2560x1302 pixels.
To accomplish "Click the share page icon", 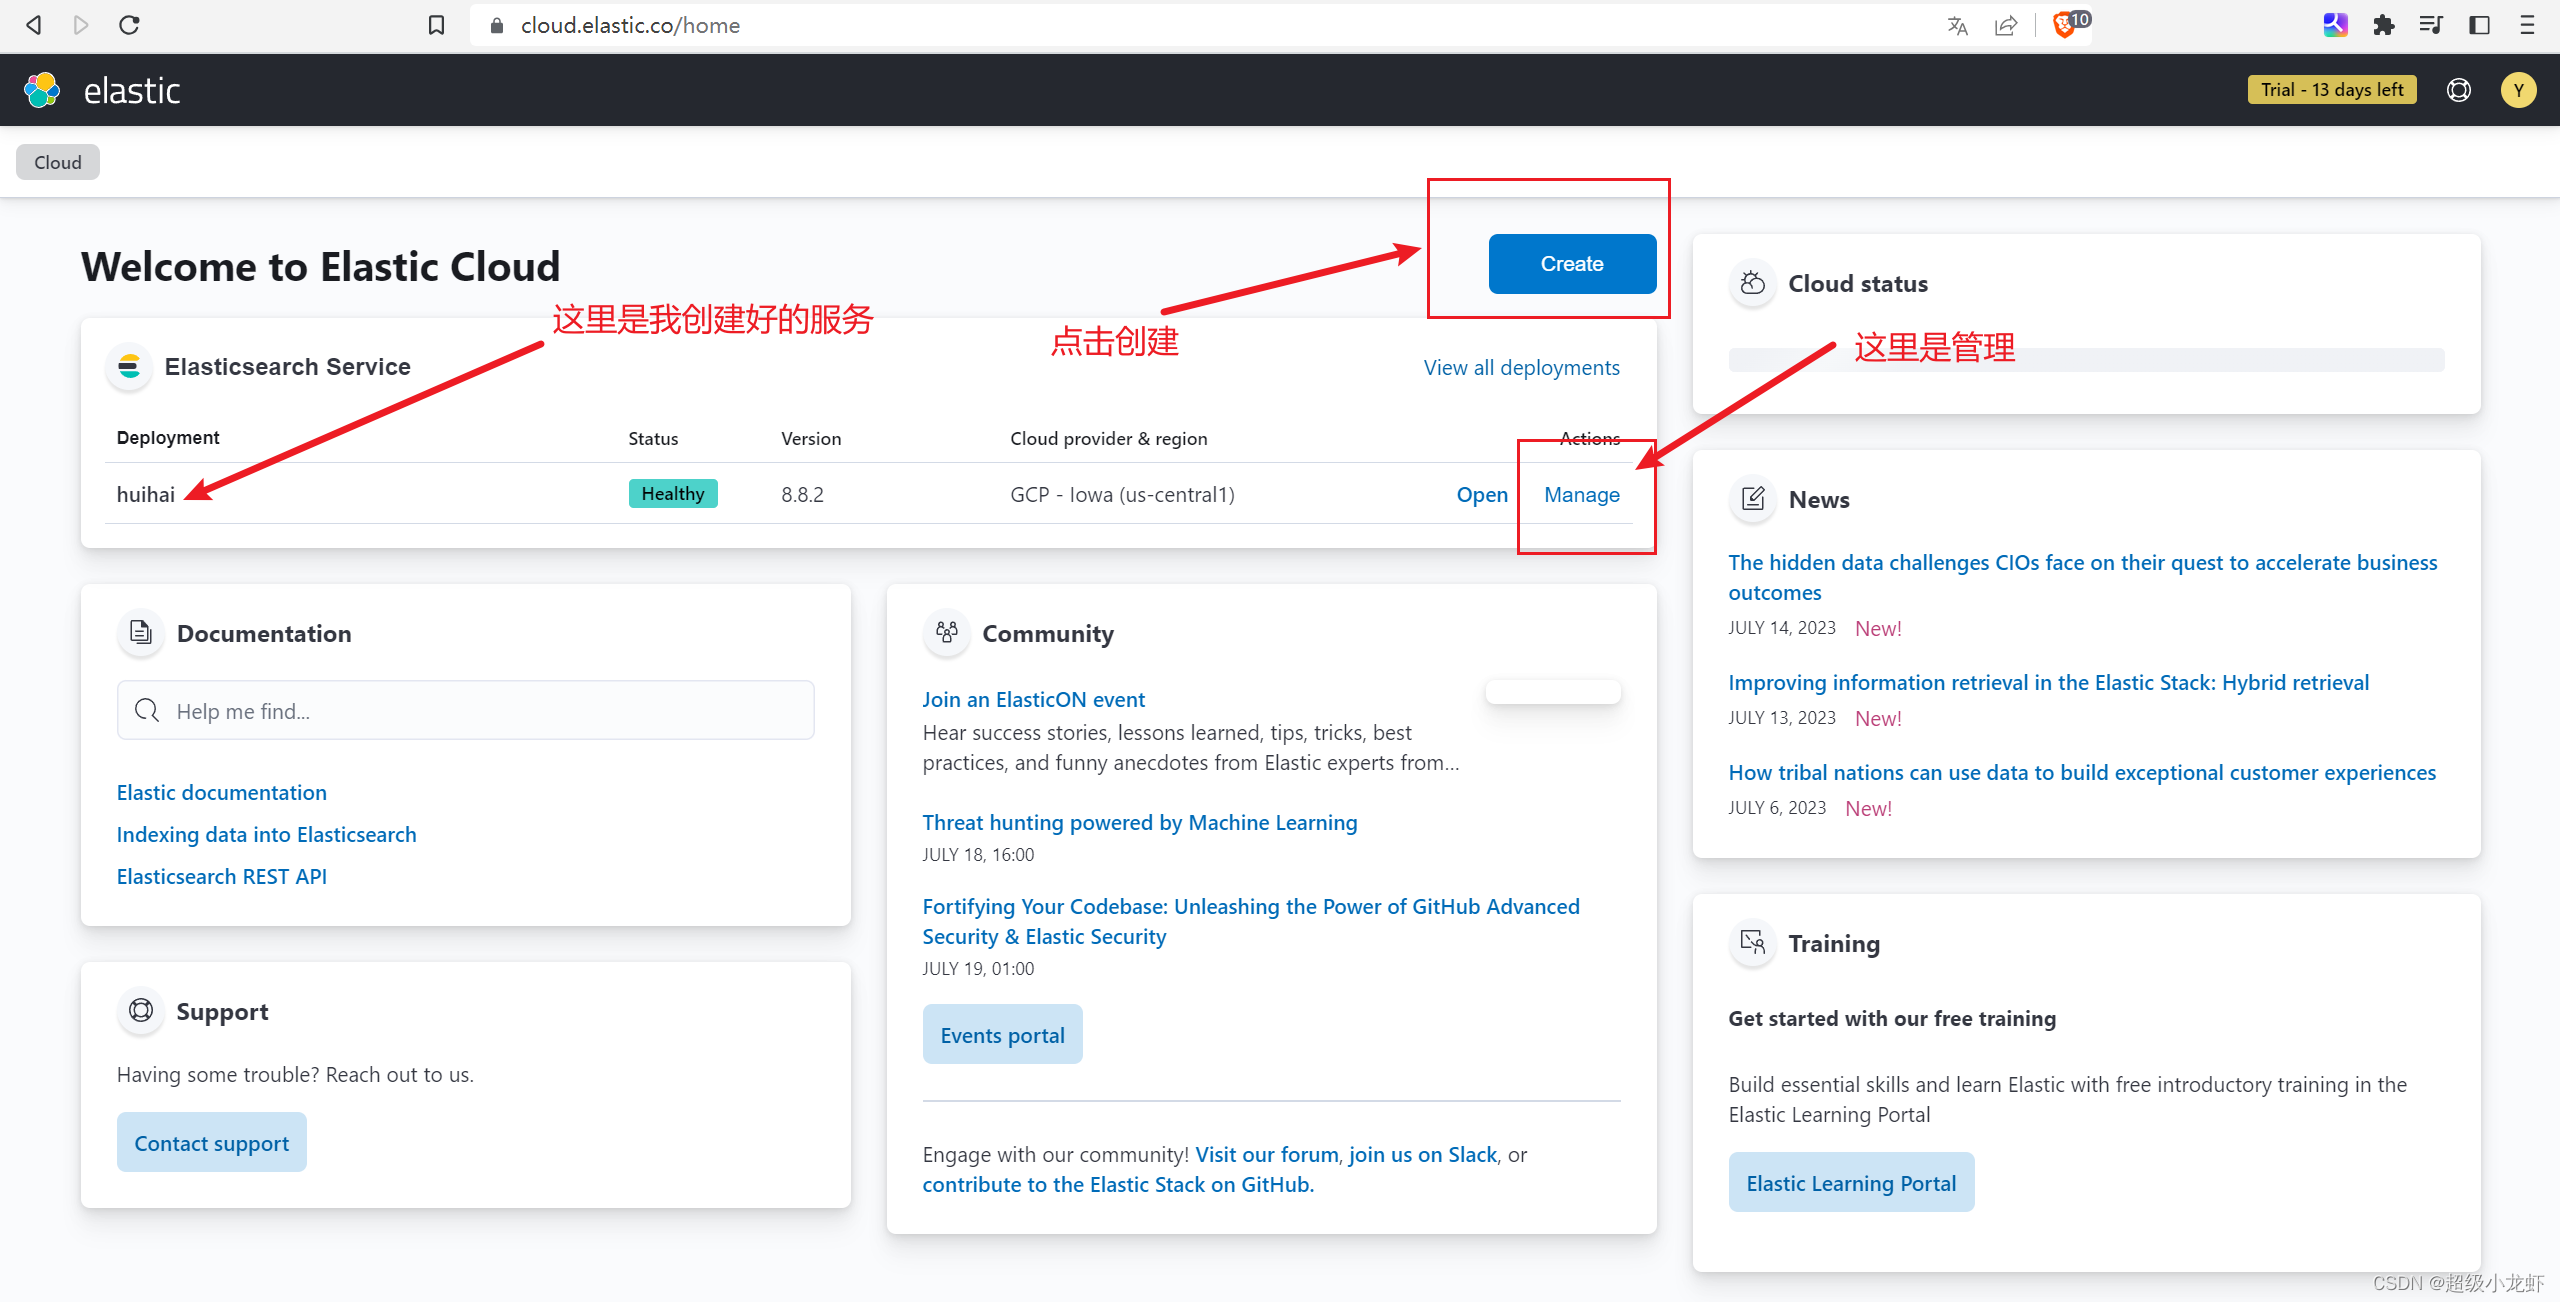I will [x=2006, y=26].
